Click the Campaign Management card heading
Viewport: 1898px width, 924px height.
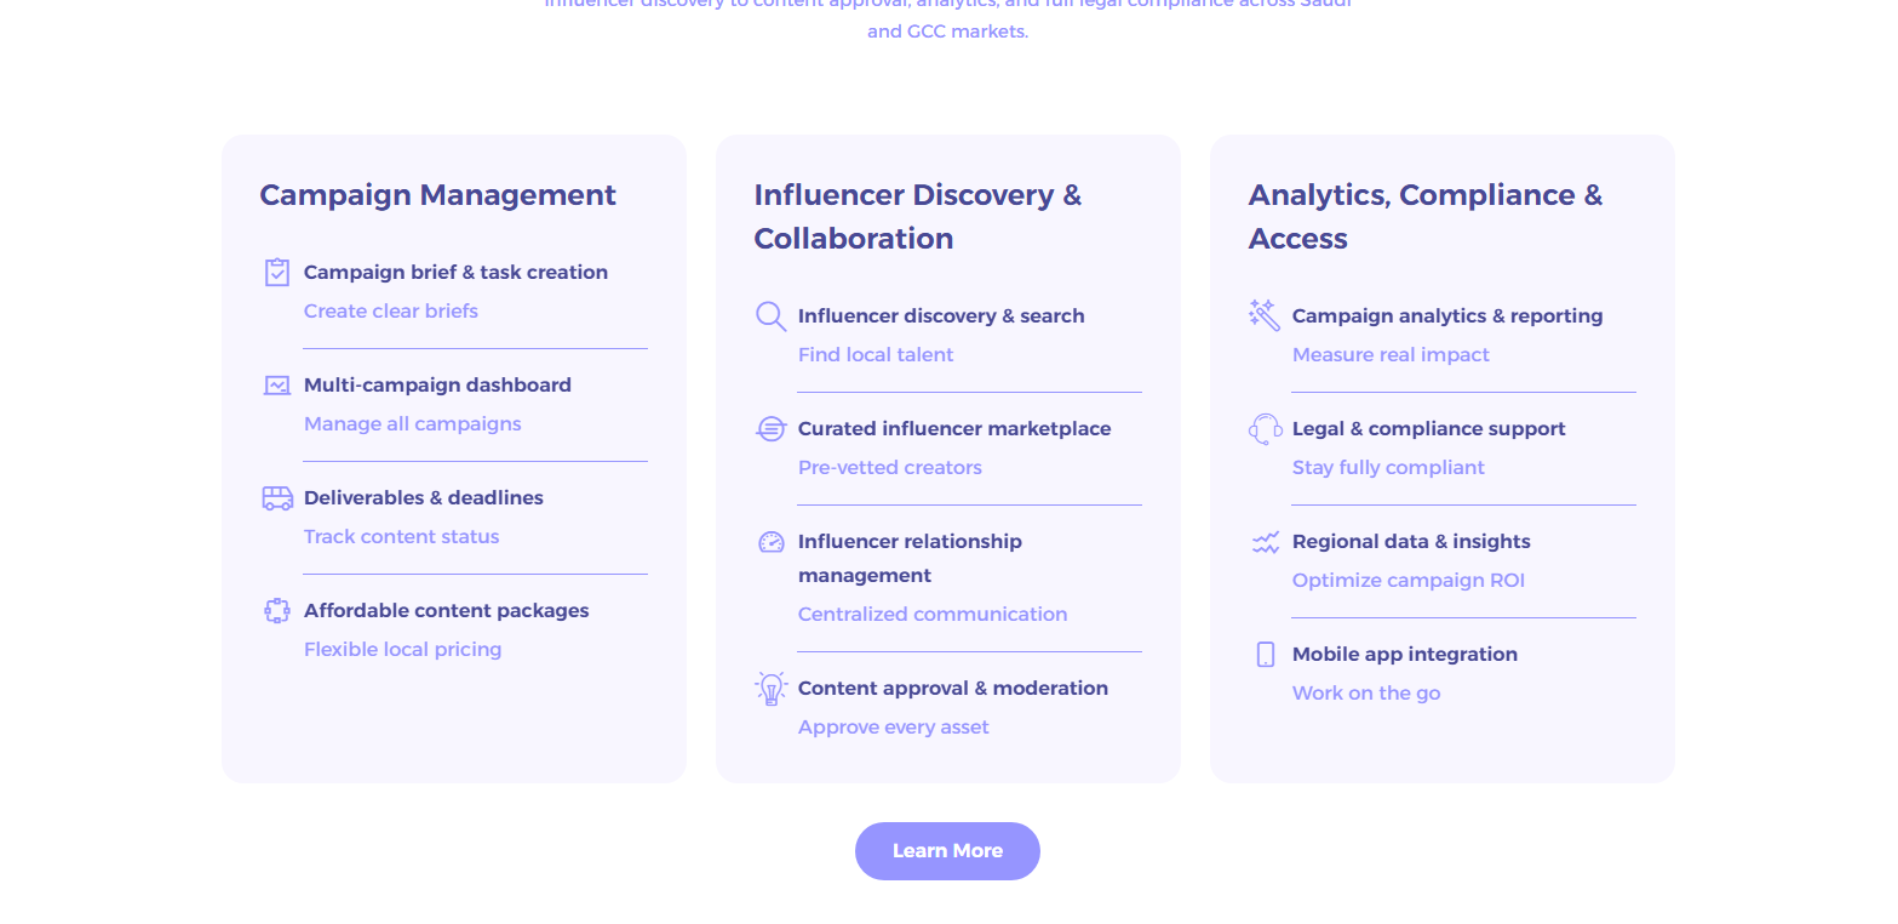tap(437, 195)
